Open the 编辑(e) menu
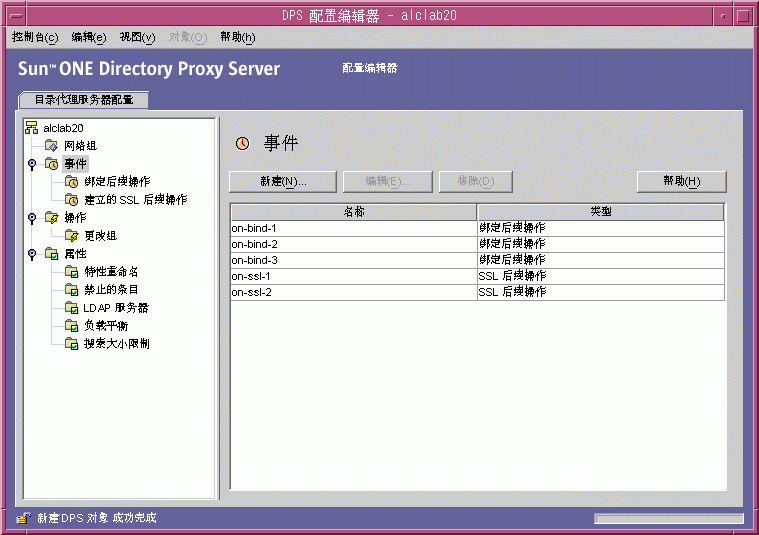Image resolution: width=759 pixels, height=535 pixels. 89,37
